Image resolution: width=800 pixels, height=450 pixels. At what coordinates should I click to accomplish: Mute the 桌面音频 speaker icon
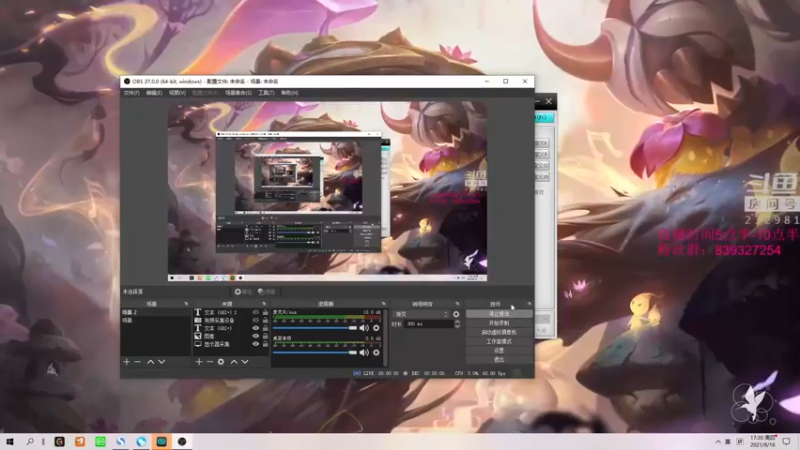click(364, 353)
